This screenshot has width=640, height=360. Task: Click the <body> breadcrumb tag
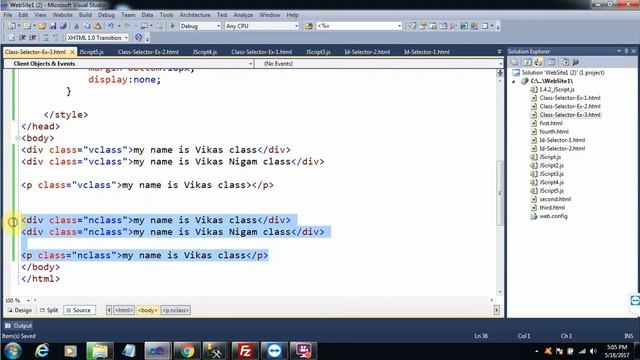coord(148,310)
